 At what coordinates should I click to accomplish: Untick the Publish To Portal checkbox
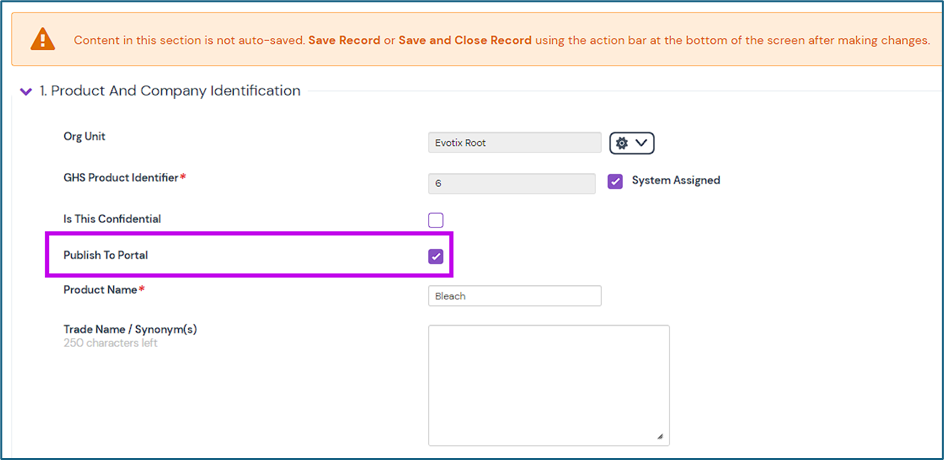point(436,257)
